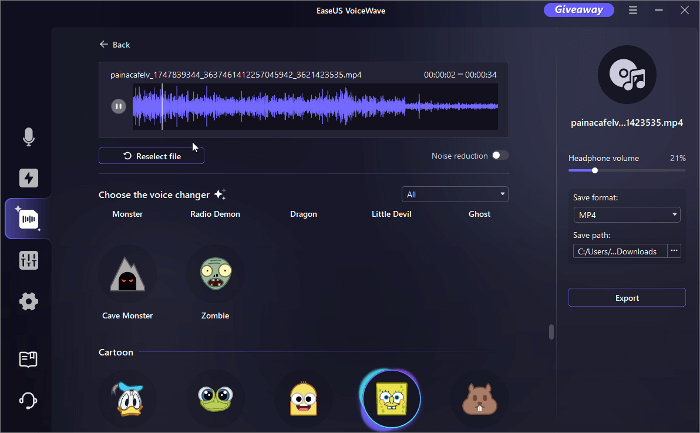Viewport: 700px width, 433px height.
Task: Click the audio waveform to seek playback
Action: click(x=315, y=106)
